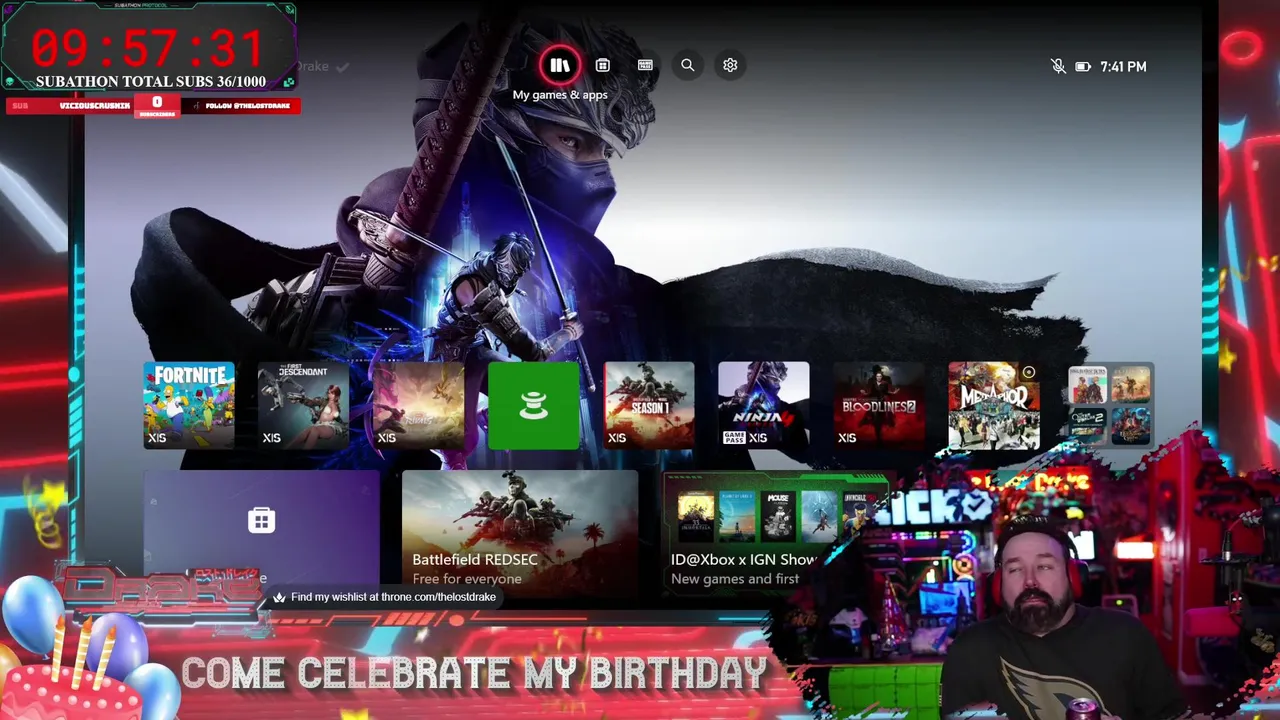Click the 7:41 PM clock
Screen dimensions: 1280x720
1123,67
